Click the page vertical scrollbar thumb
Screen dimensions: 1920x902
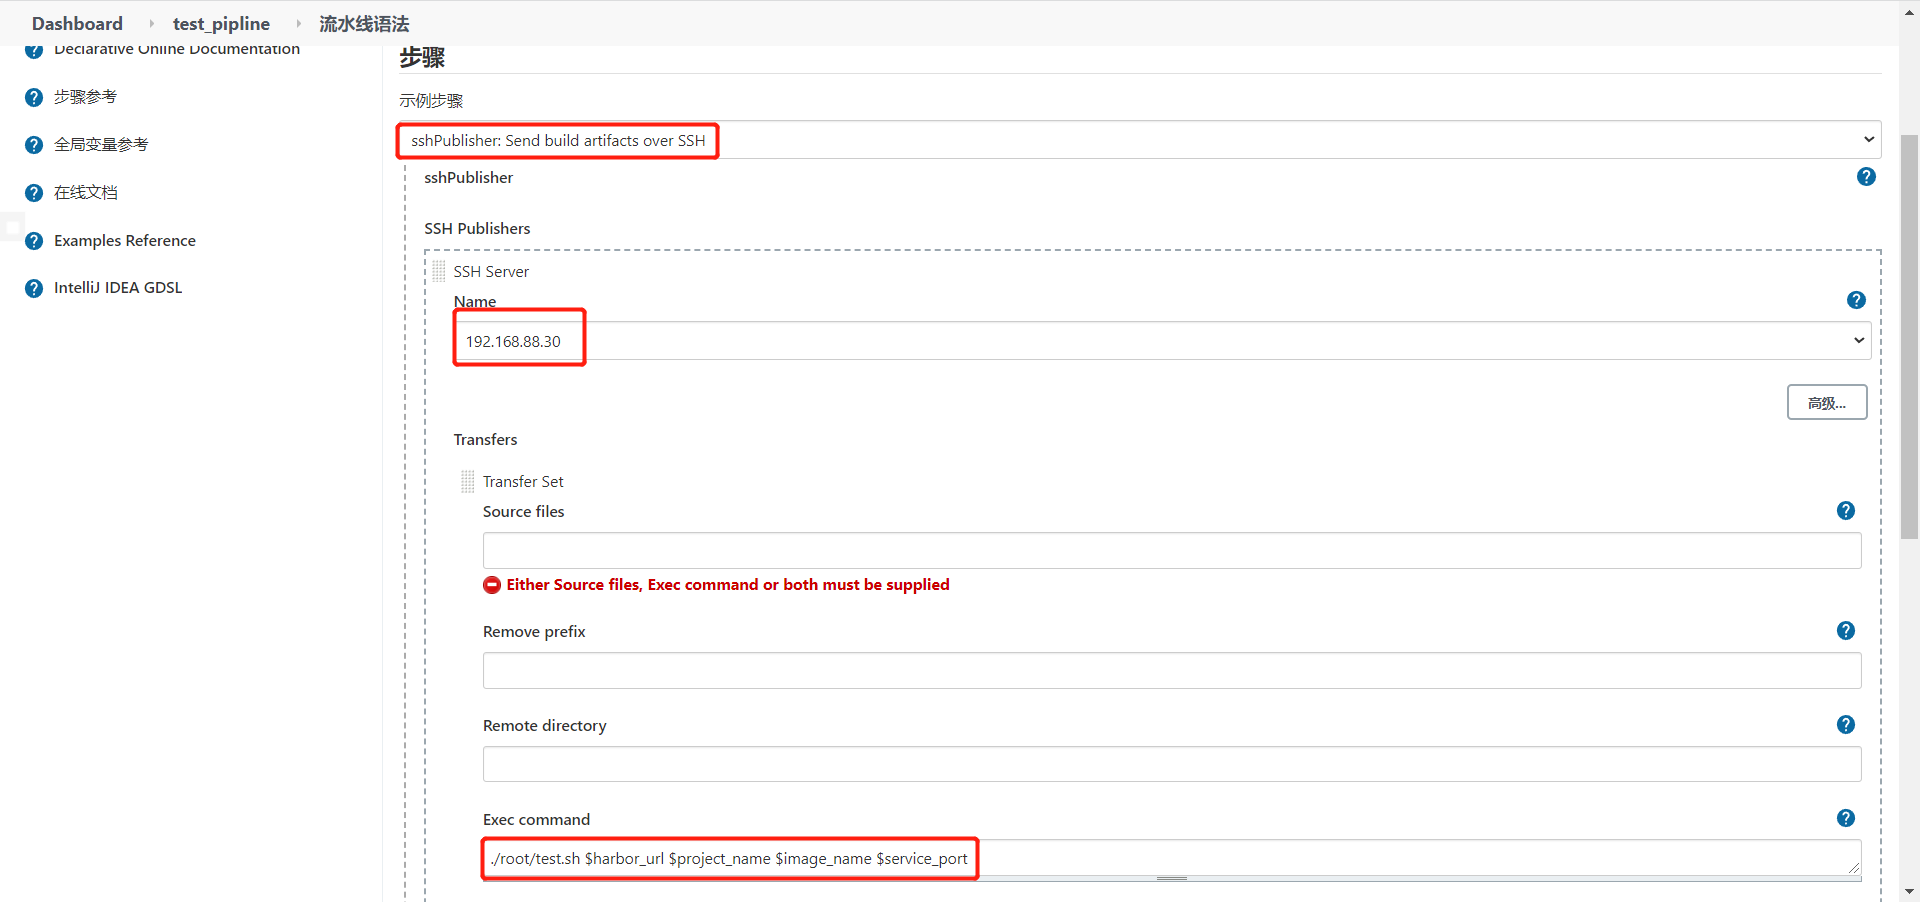[x=1909, y=335]
